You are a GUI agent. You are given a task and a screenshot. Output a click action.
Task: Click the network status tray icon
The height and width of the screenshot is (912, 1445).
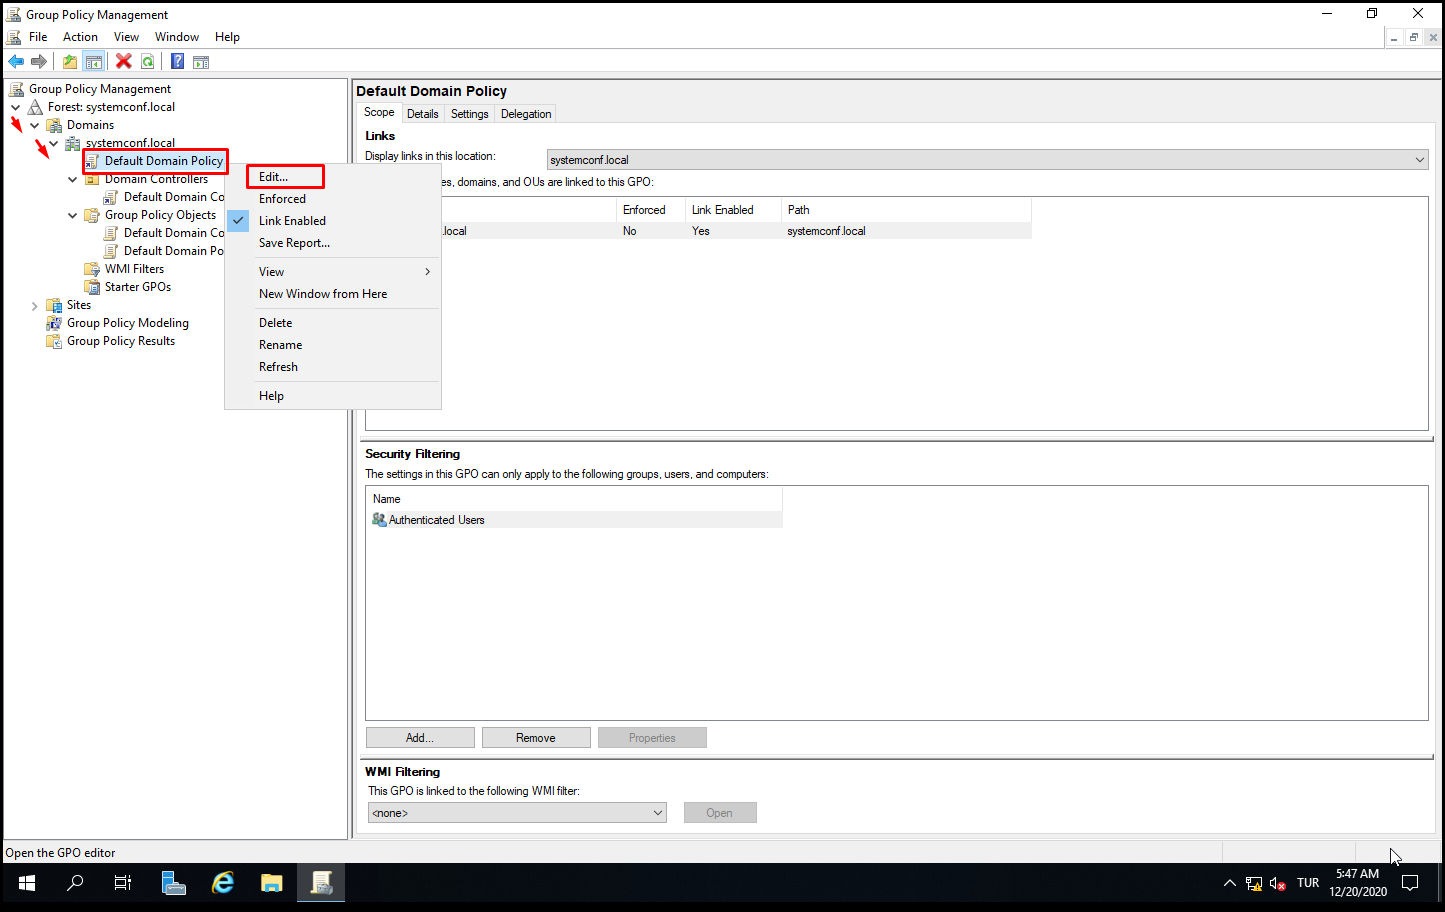point(1254,883)
